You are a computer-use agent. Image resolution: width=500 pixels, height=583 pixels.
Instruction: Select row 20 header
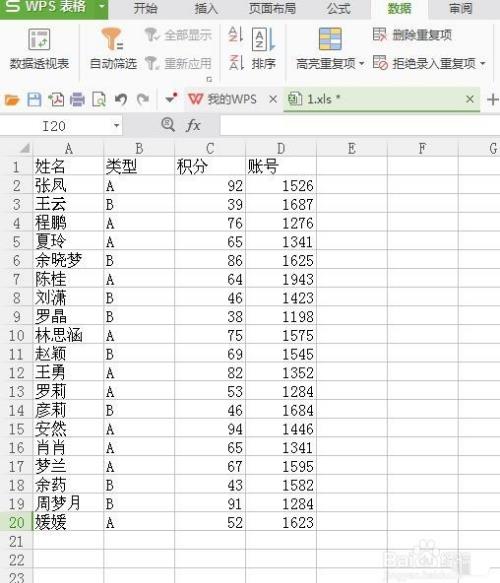tap(16, 522)
